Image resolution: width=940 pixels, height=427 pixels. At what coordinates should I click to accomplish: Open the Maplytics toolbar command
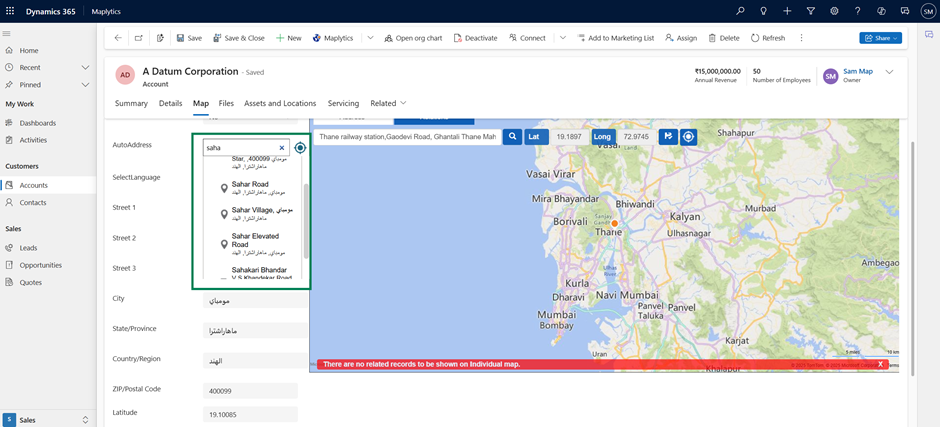(333, 38)
